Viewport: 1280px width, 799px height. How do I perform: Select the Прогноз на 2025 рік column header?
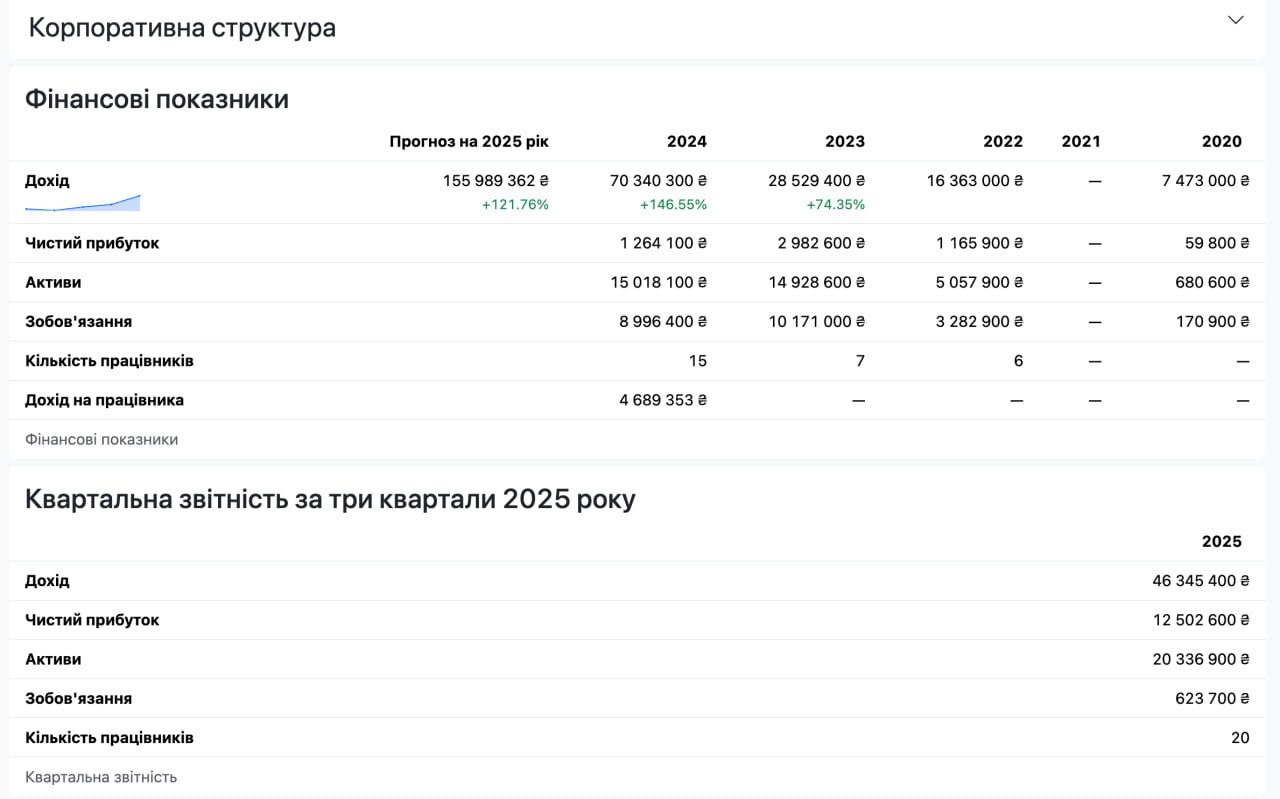pos(469,141)
